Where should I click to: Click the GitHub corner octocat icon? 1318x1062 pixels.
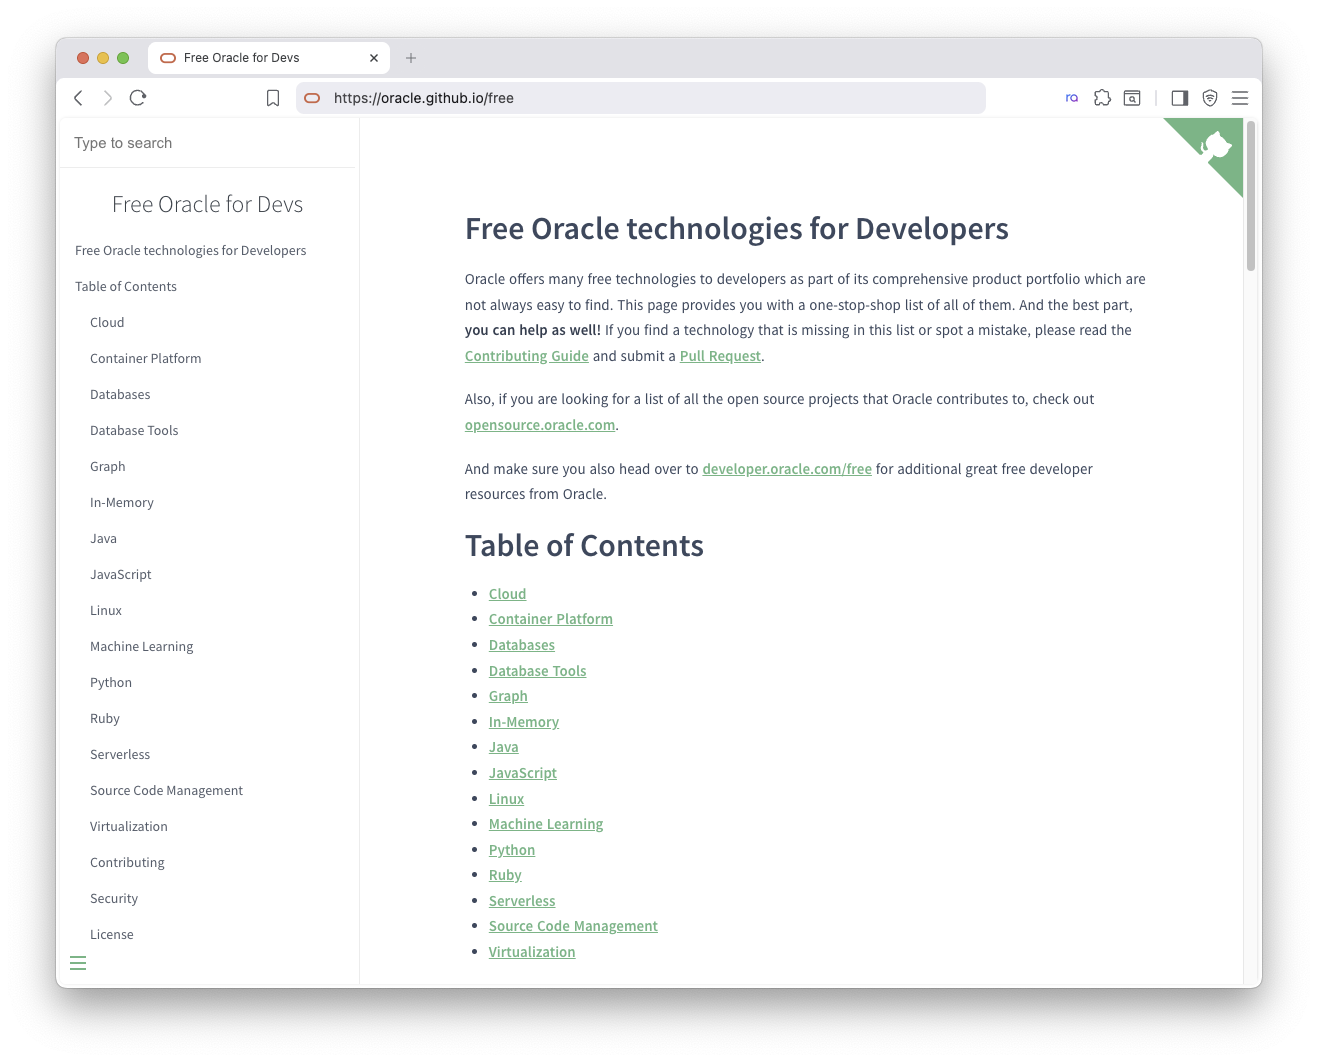click(x=1215, y=147)
